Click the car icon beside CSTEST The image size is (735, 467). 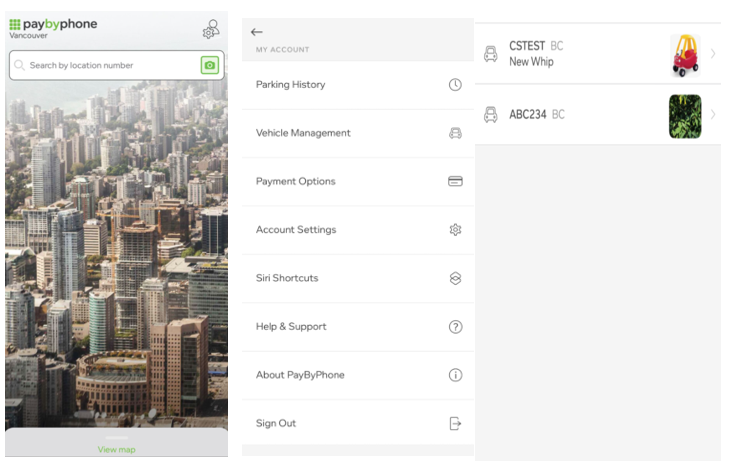pyautogui.click(x=490, y=54)
